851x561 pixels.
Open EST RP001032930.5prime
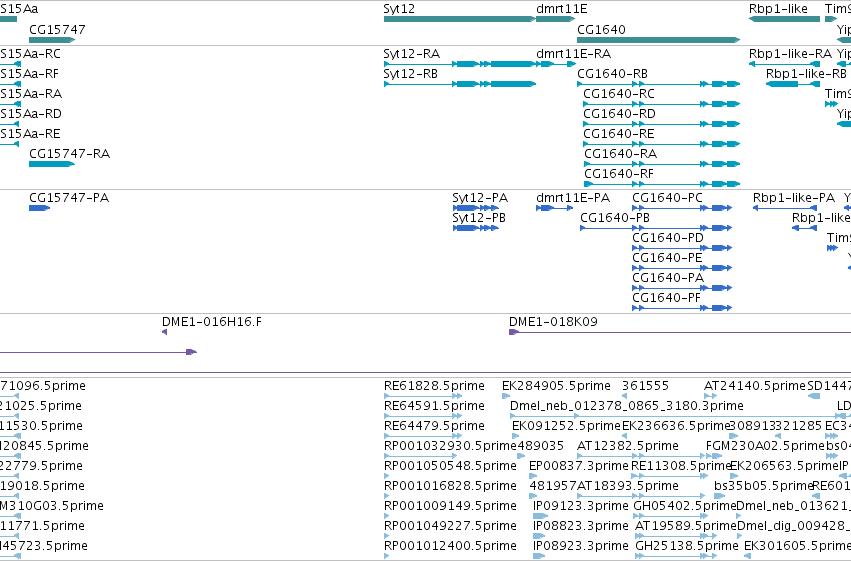[450, 447]
